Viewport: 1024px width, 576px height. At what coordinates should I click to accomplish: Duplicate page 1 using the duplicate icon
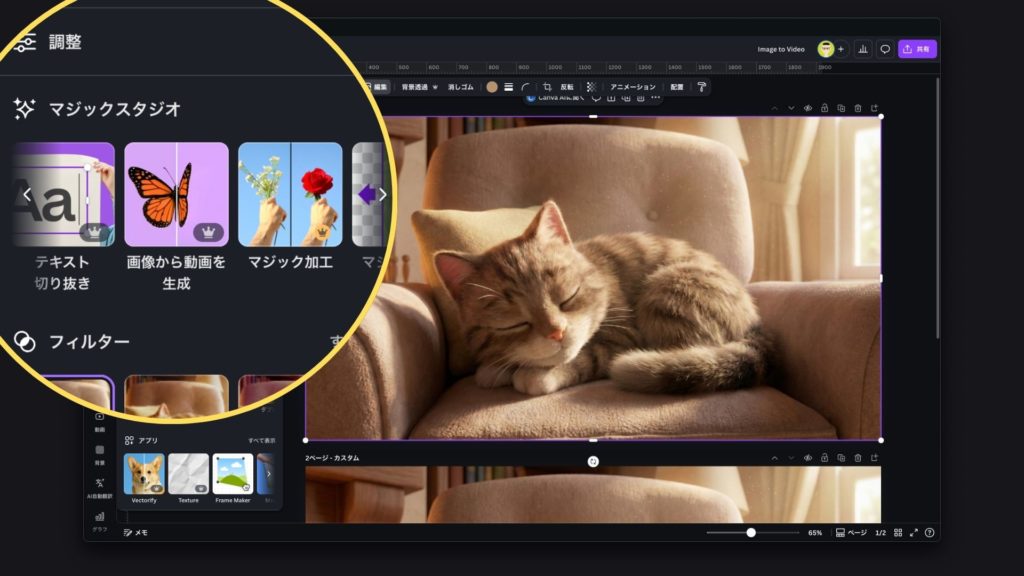[841, 108]
